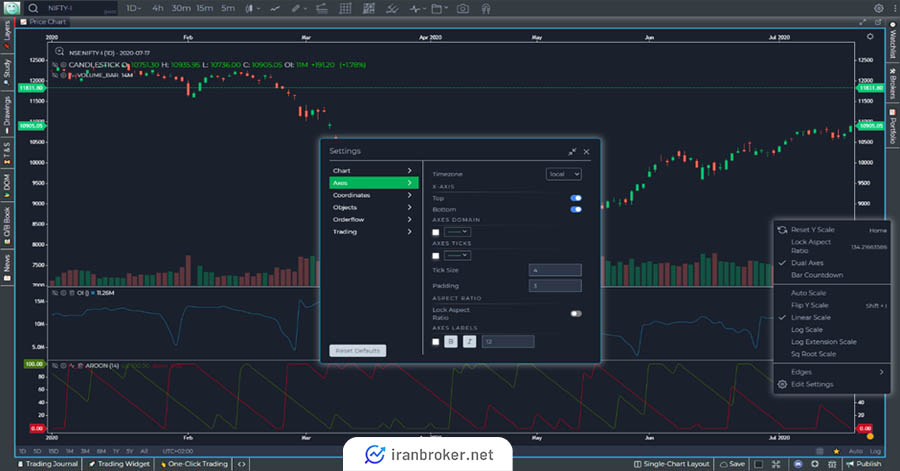Click the Publish button
Image resolution: width=900 pixels, height=471 pixels.
(863, 464)
